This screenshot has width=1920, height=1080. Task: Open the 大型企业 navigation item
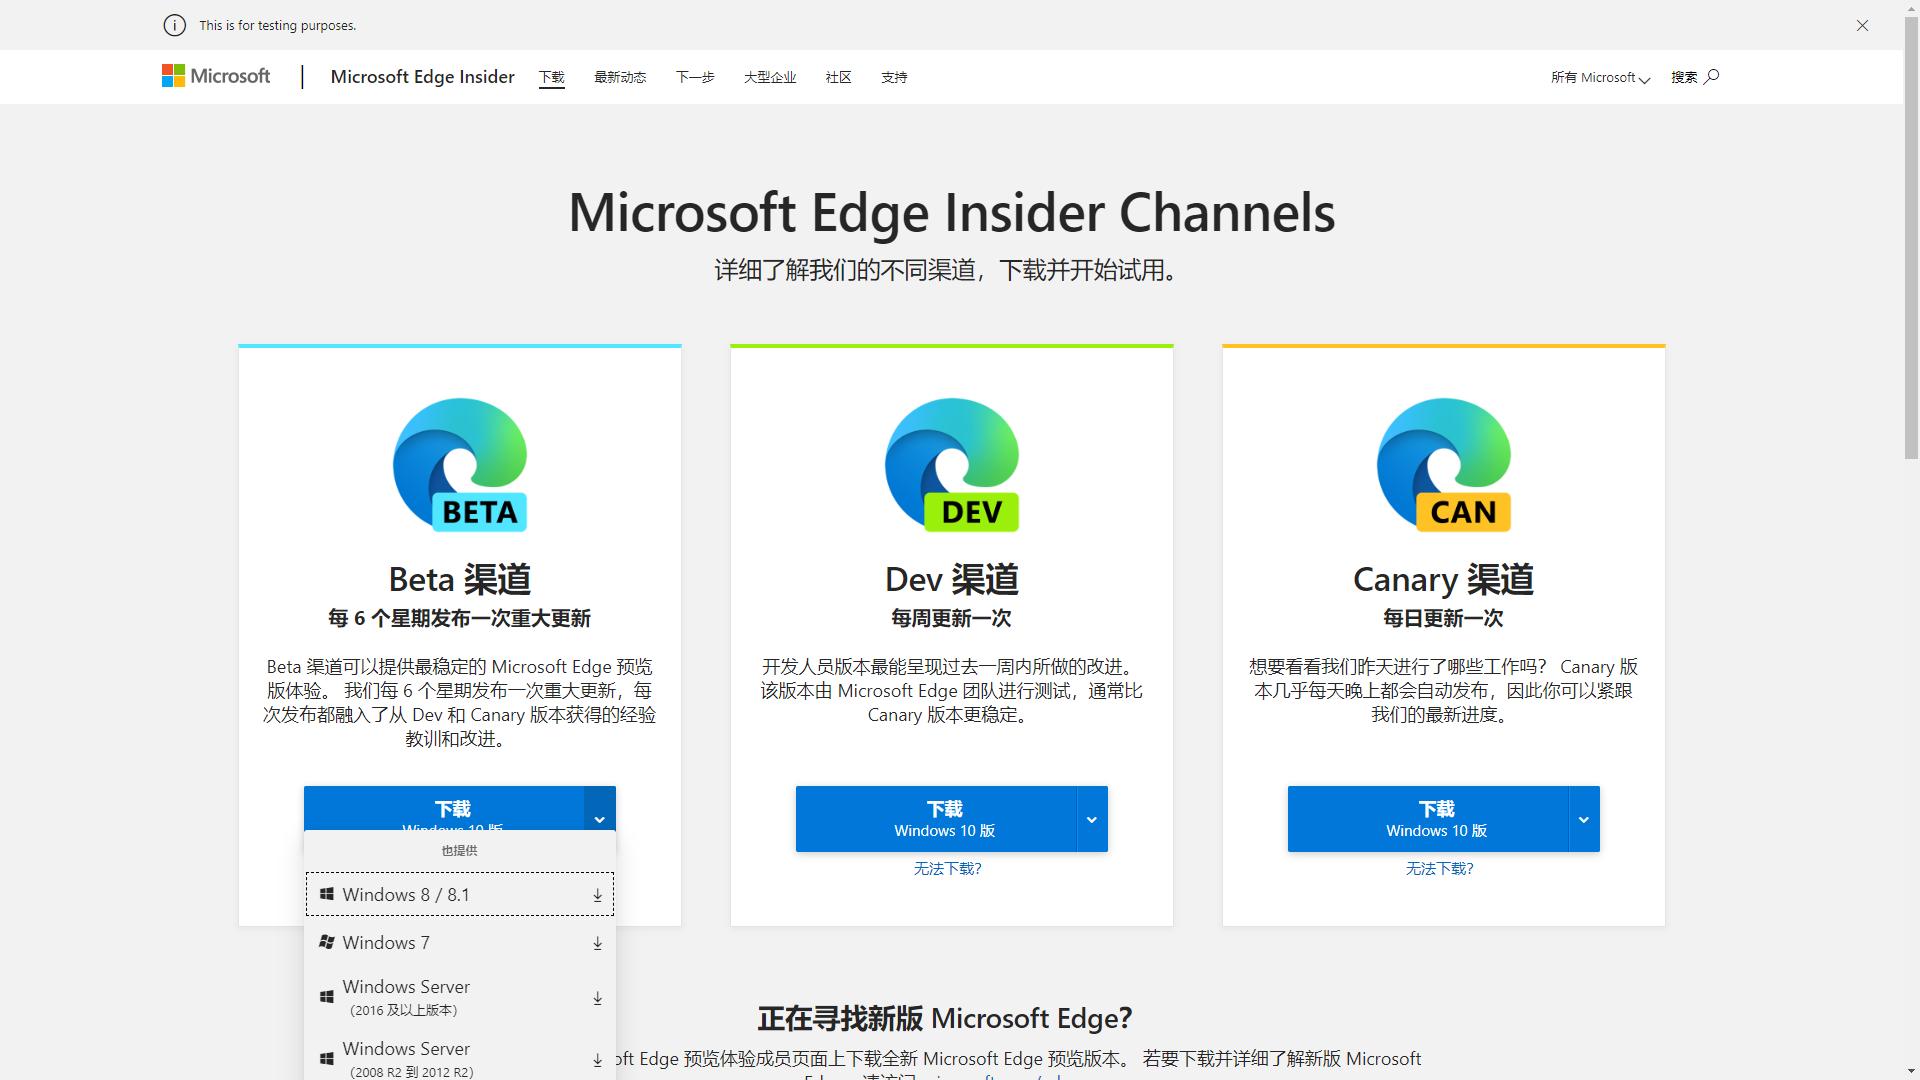click(x=770, y=77)
